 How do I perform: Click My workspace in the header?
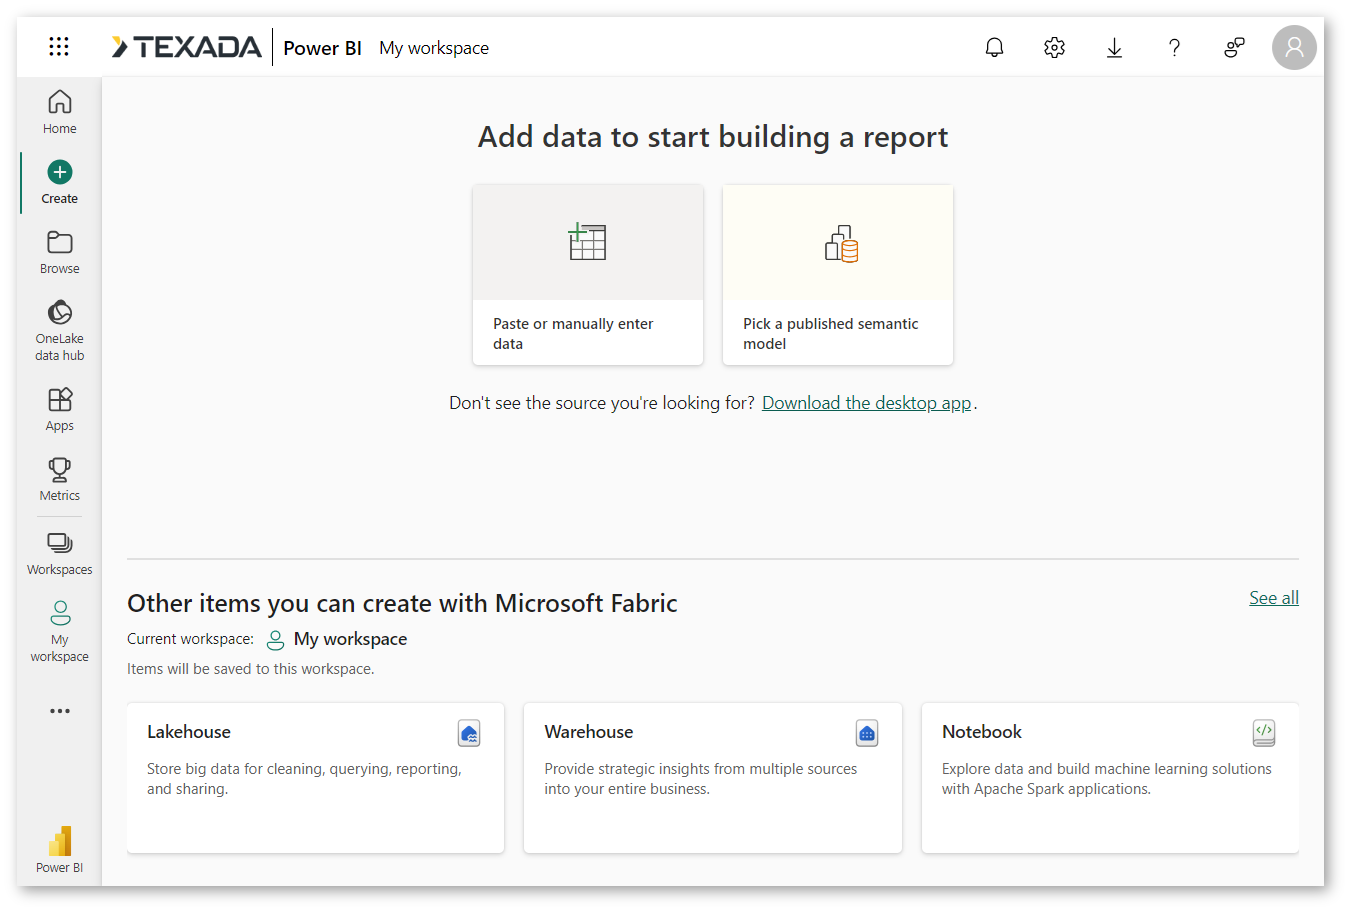pos(434,48)
